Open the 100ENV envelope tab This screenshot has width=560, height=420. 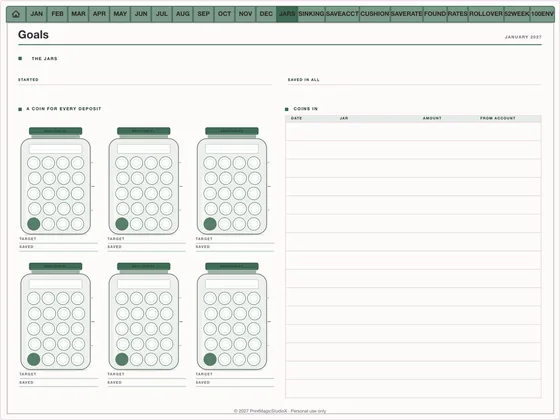pos(542,14)
